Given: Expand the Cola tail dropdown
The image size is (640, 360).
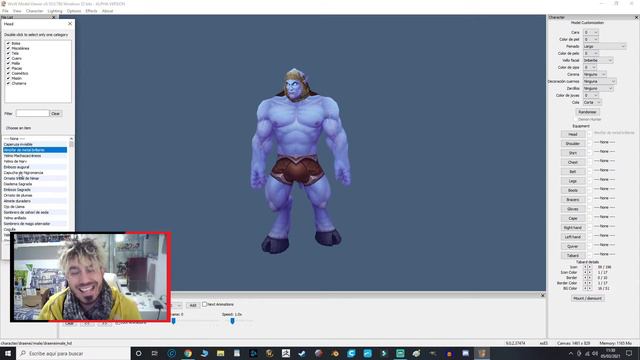Looking at the screenshot, I should click(592, 102).
